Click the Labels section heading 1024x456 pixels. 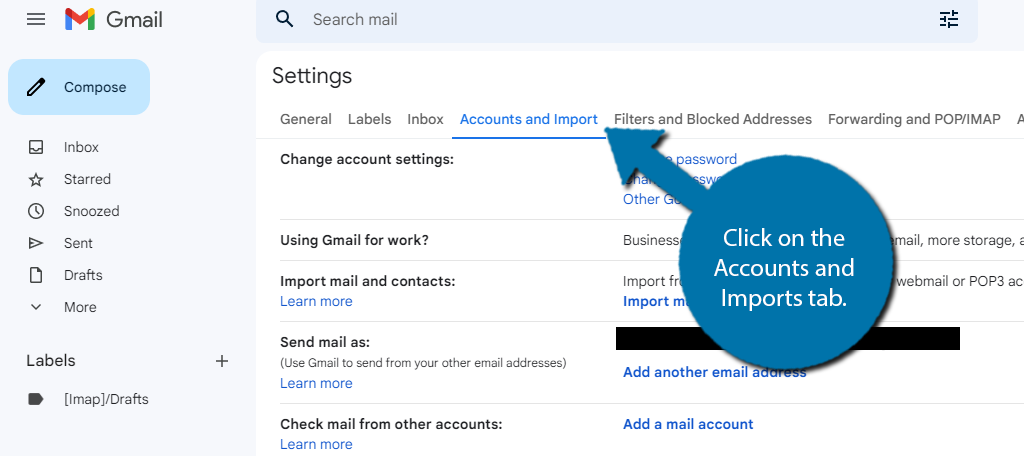[51, 361]
